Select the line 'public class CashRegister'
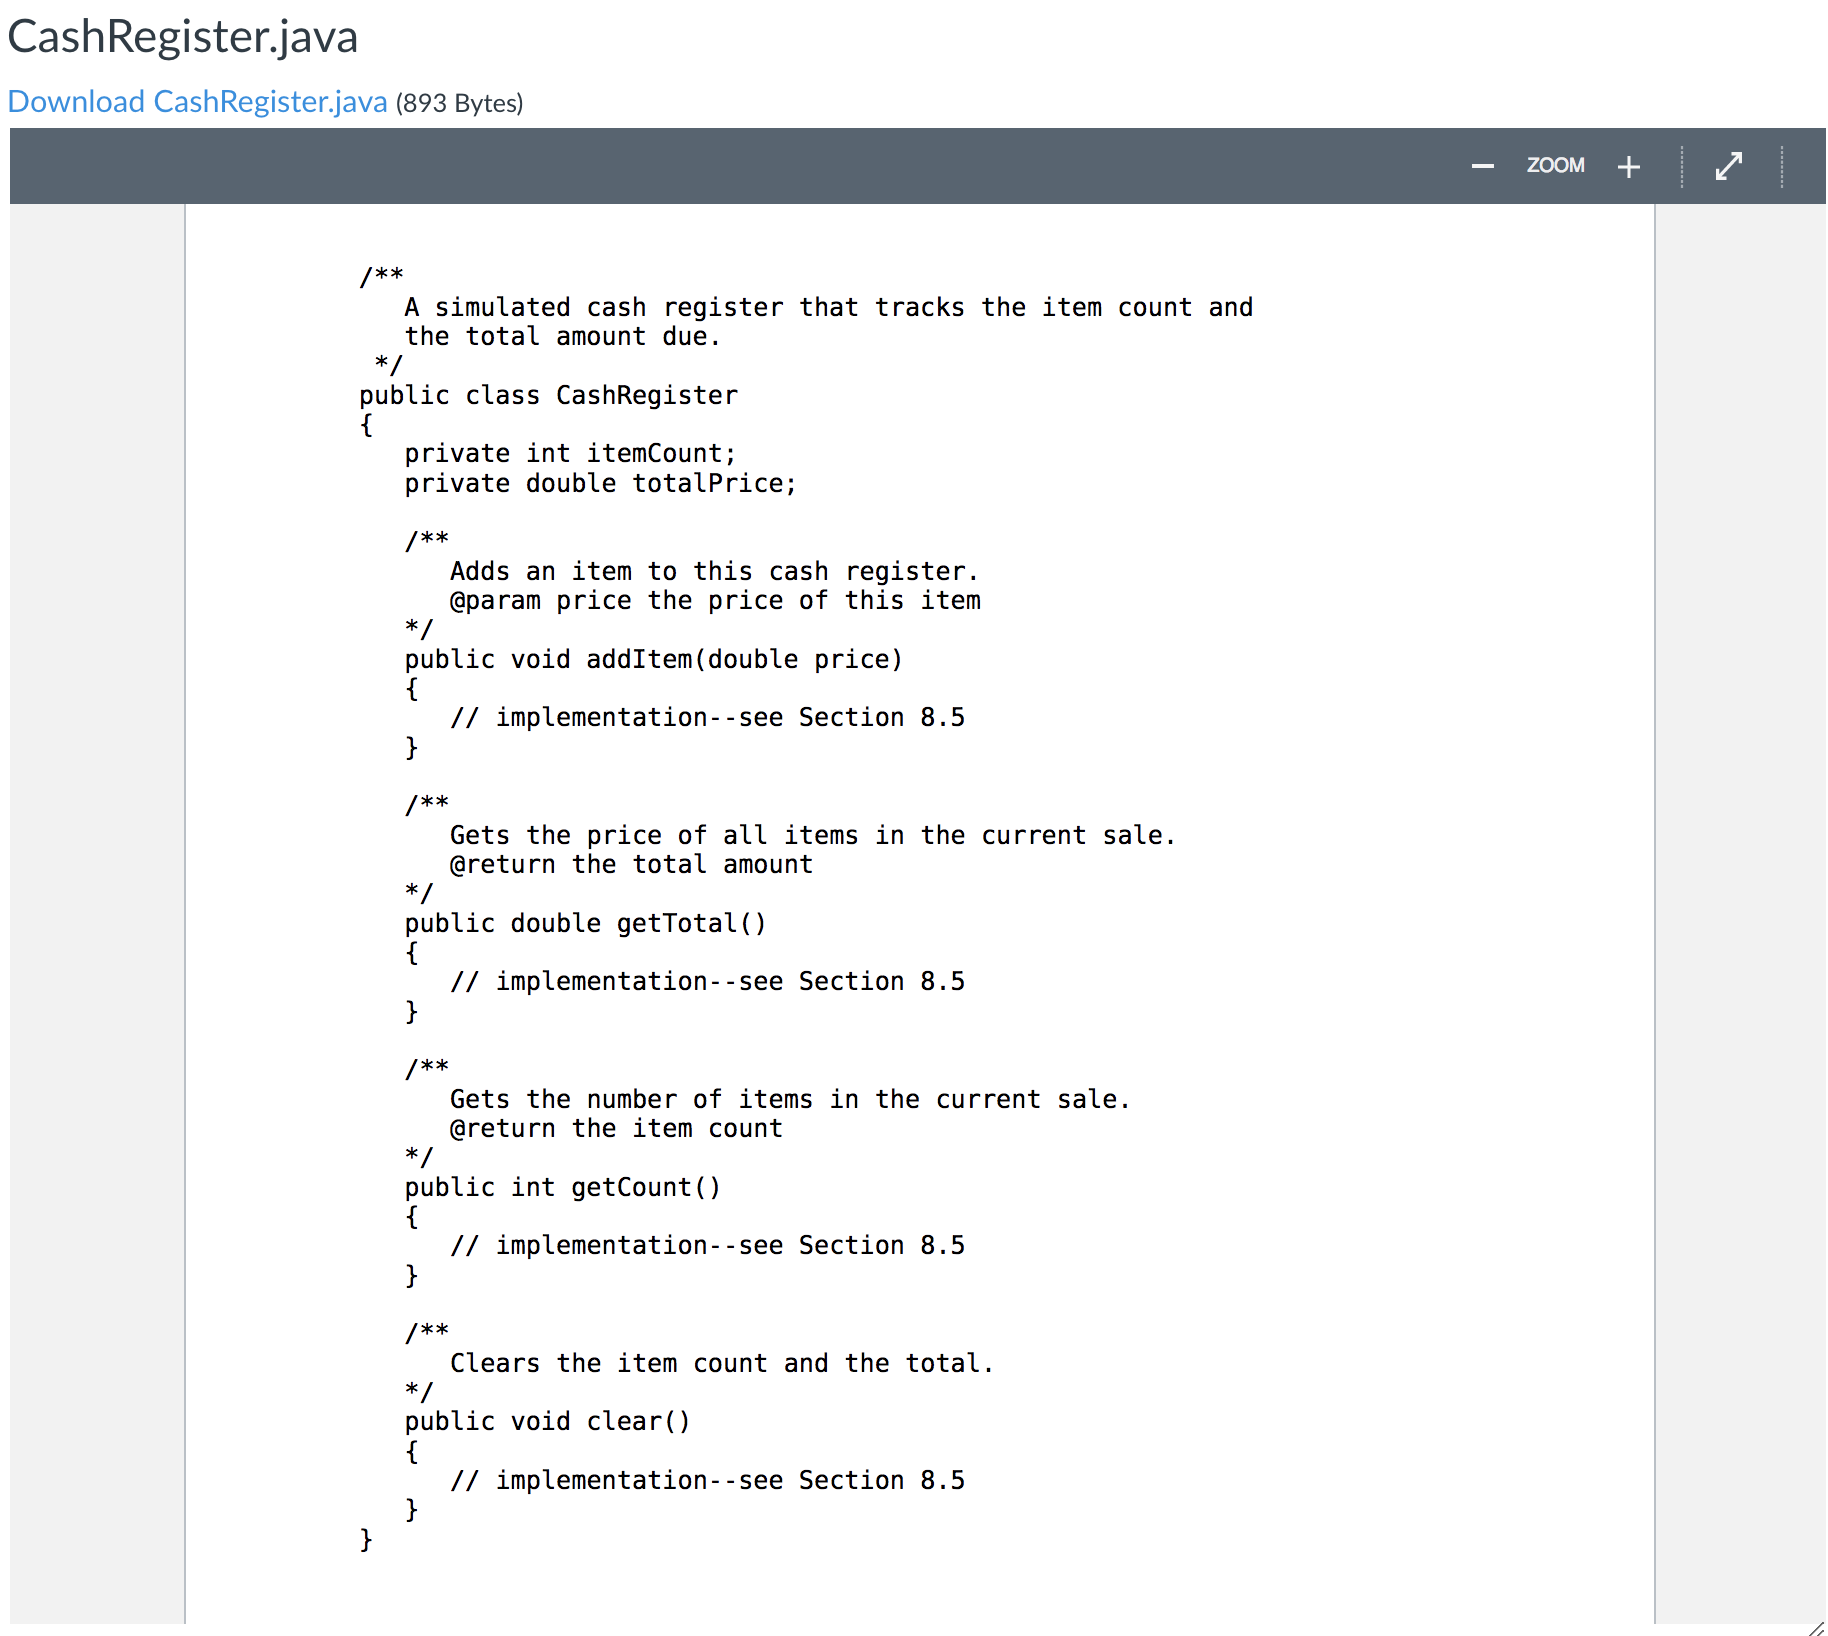This screenshot has width=1828, height=1636. click(550, 394)
